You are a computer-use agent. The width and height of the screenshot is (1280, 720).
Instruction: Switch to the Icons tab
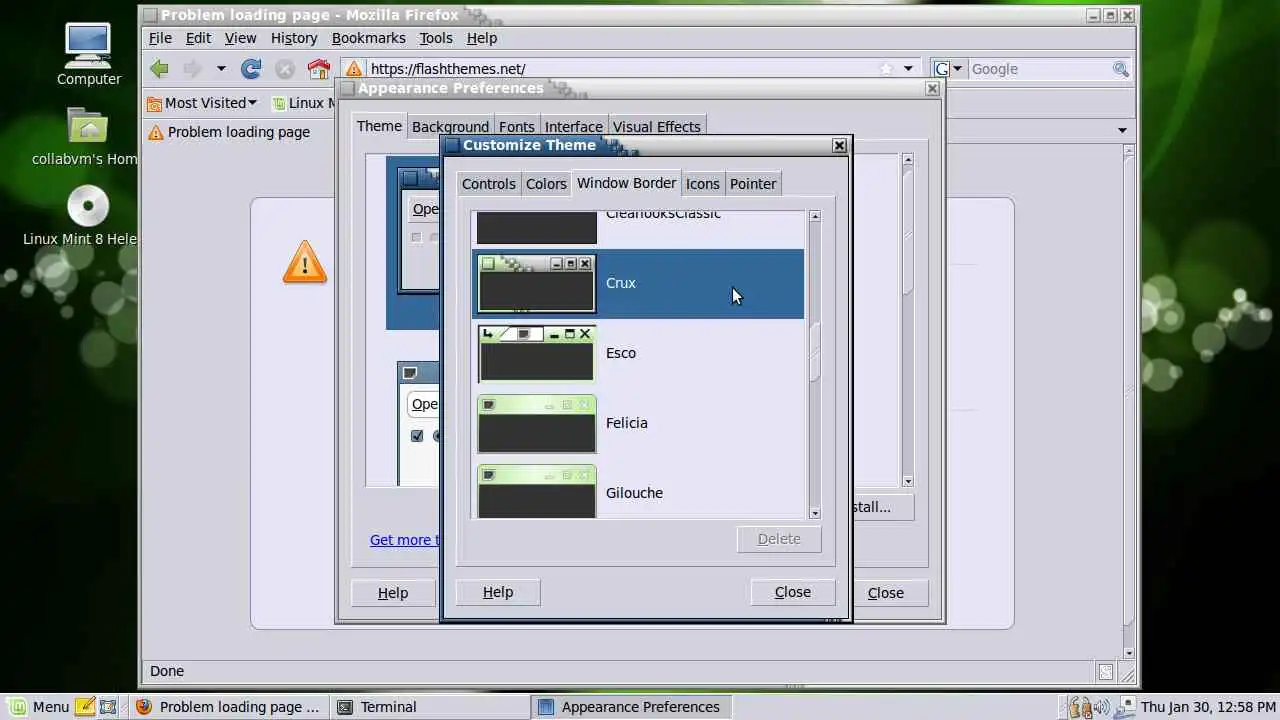[x=702, y=184]
